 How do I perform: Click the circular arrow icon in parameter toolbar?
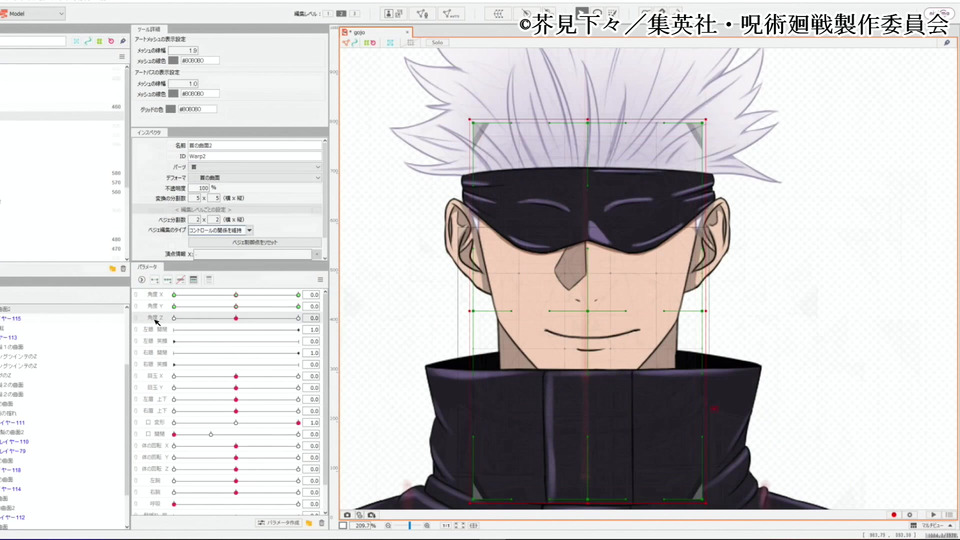point(141,280)
